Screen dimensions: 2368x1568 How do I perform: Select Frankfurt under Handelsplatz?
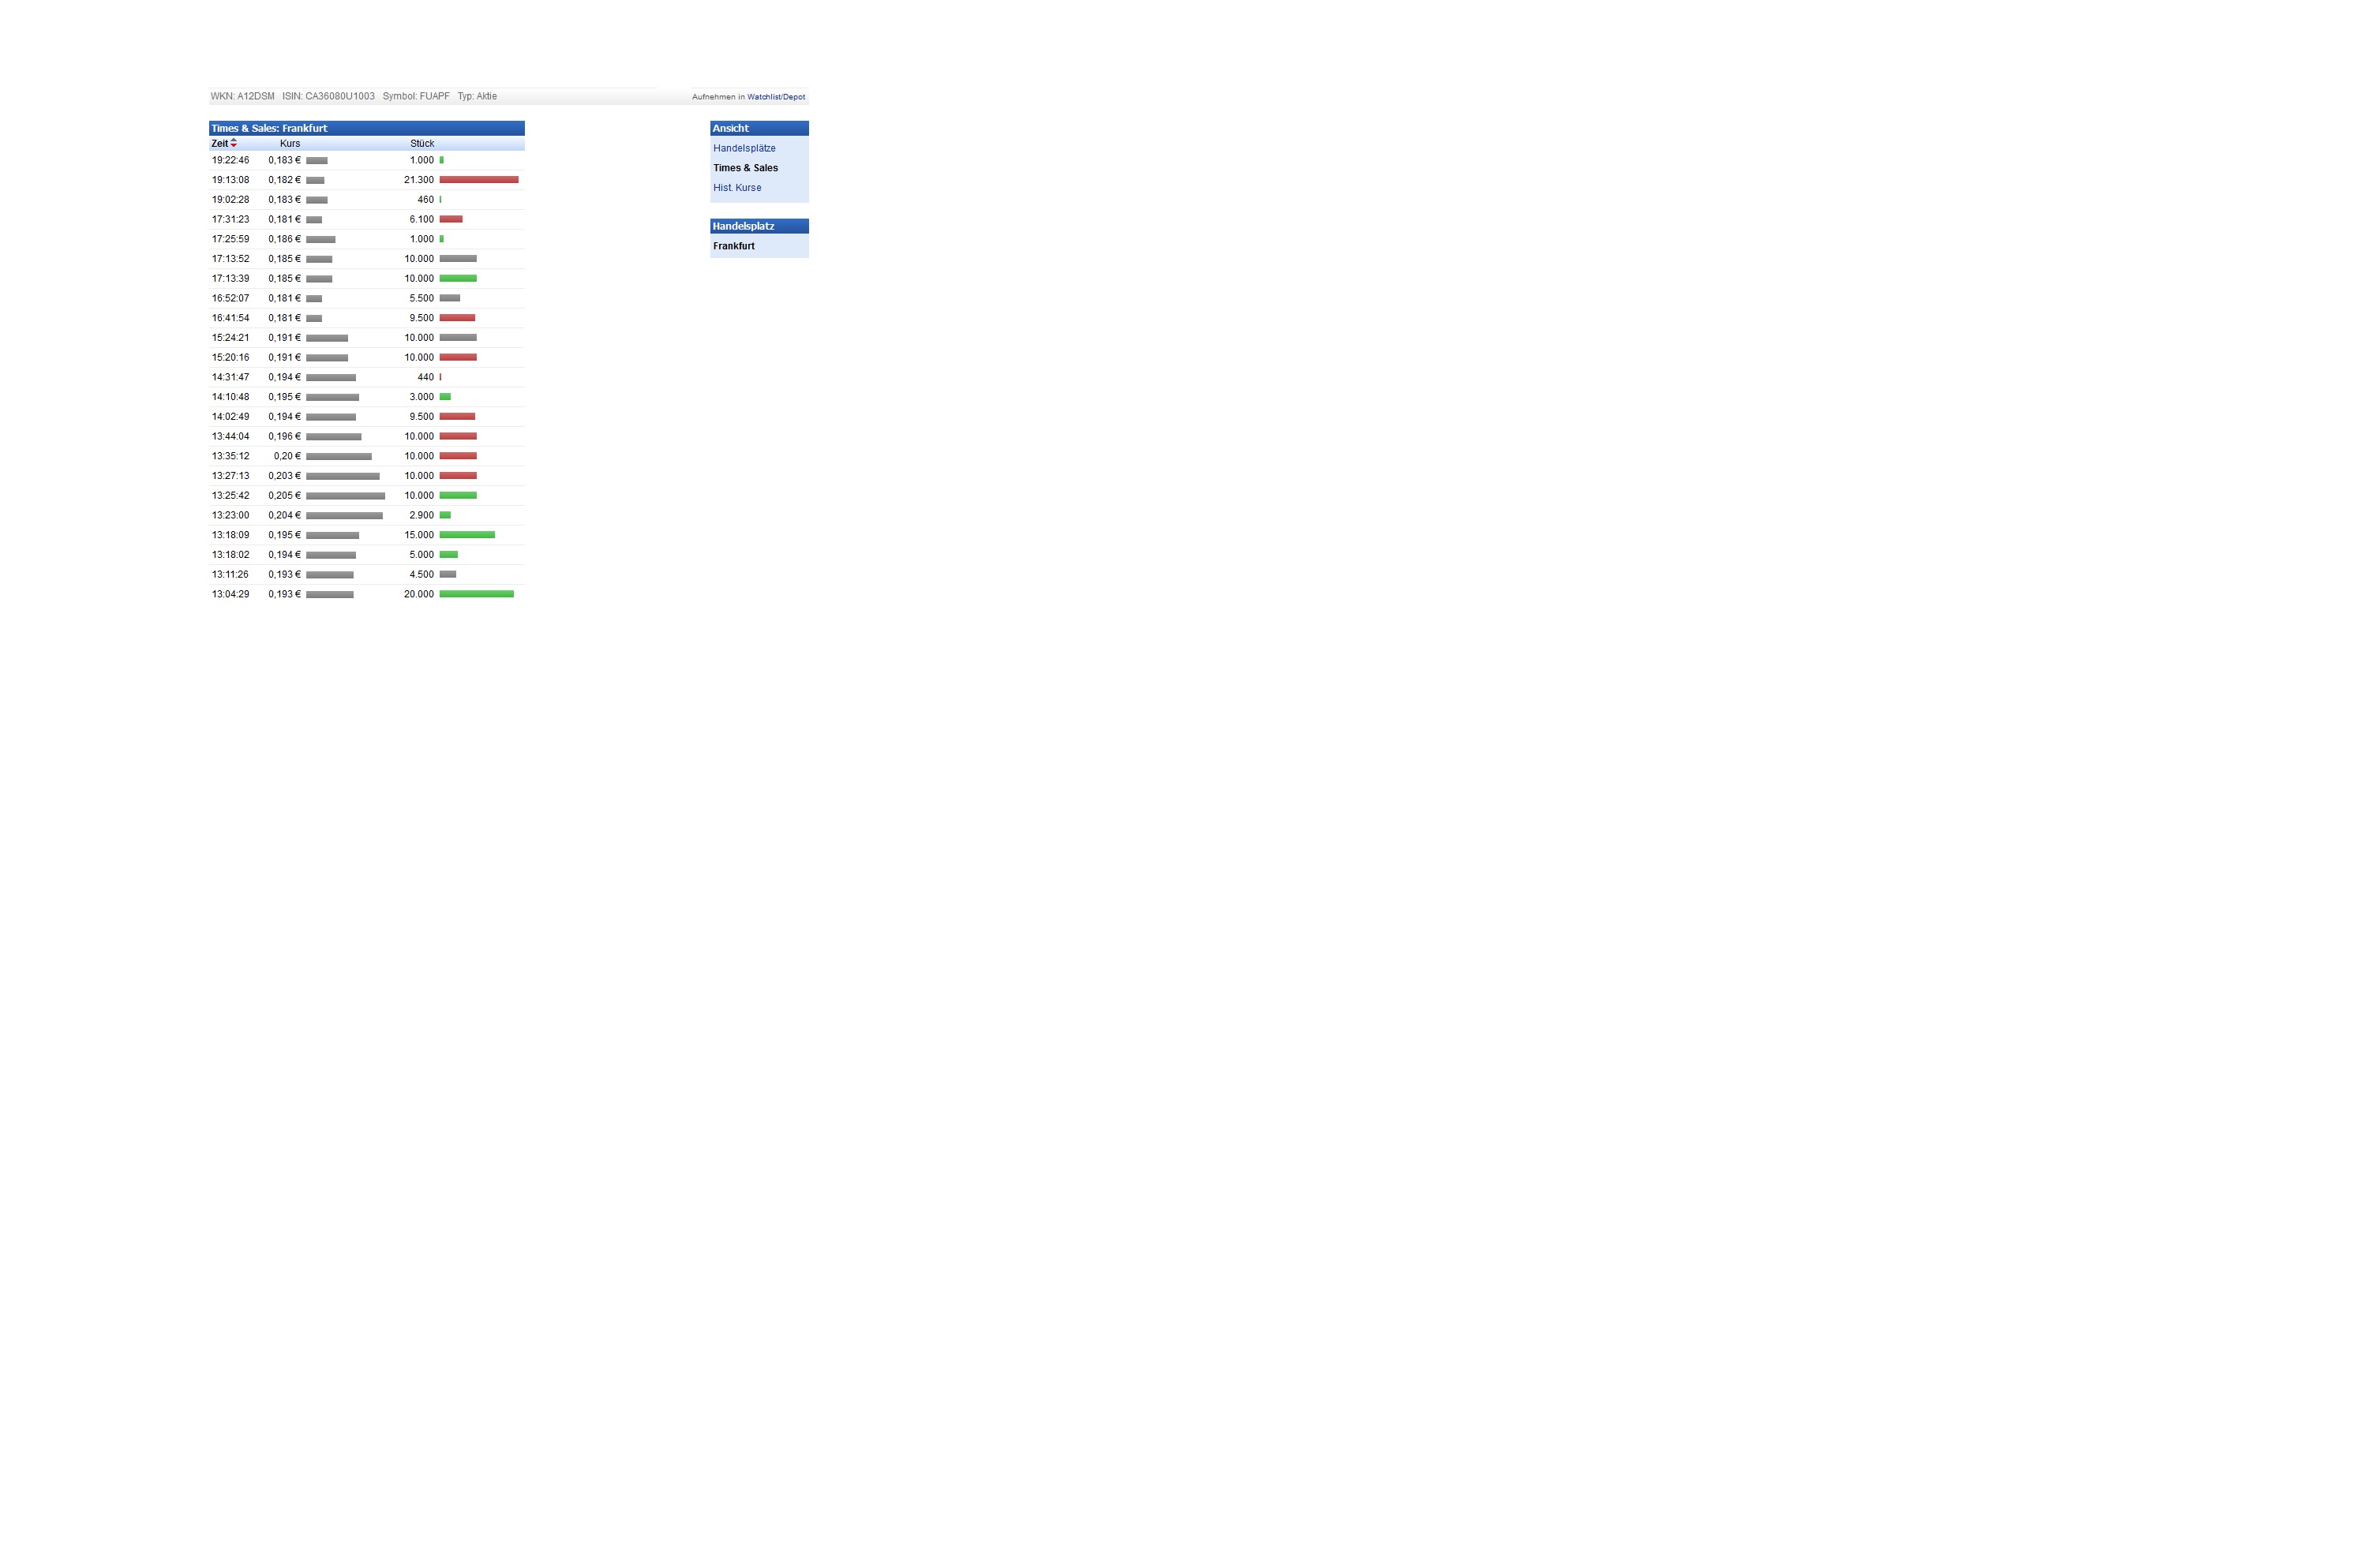[734, 246]
